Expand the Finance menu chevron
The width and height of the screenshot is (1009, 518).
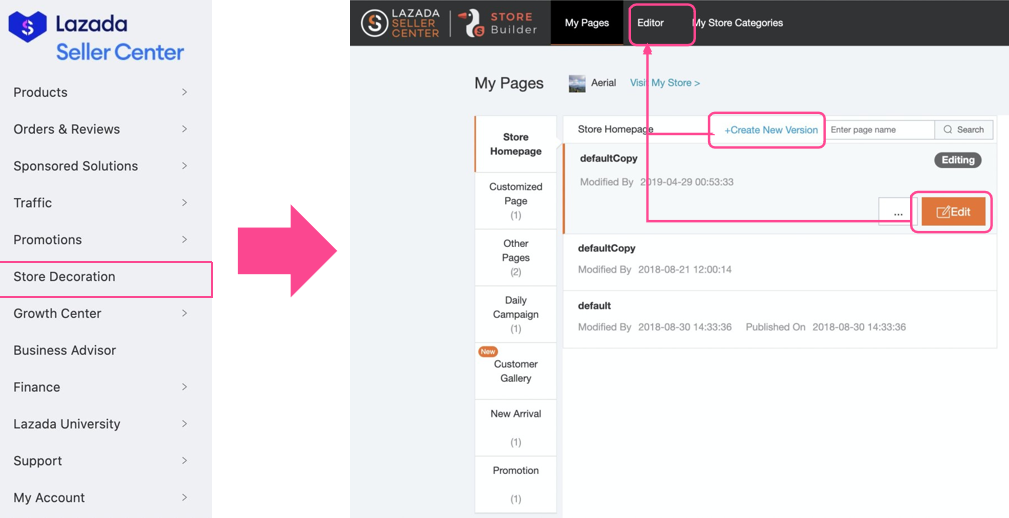(x=184, y=387)
